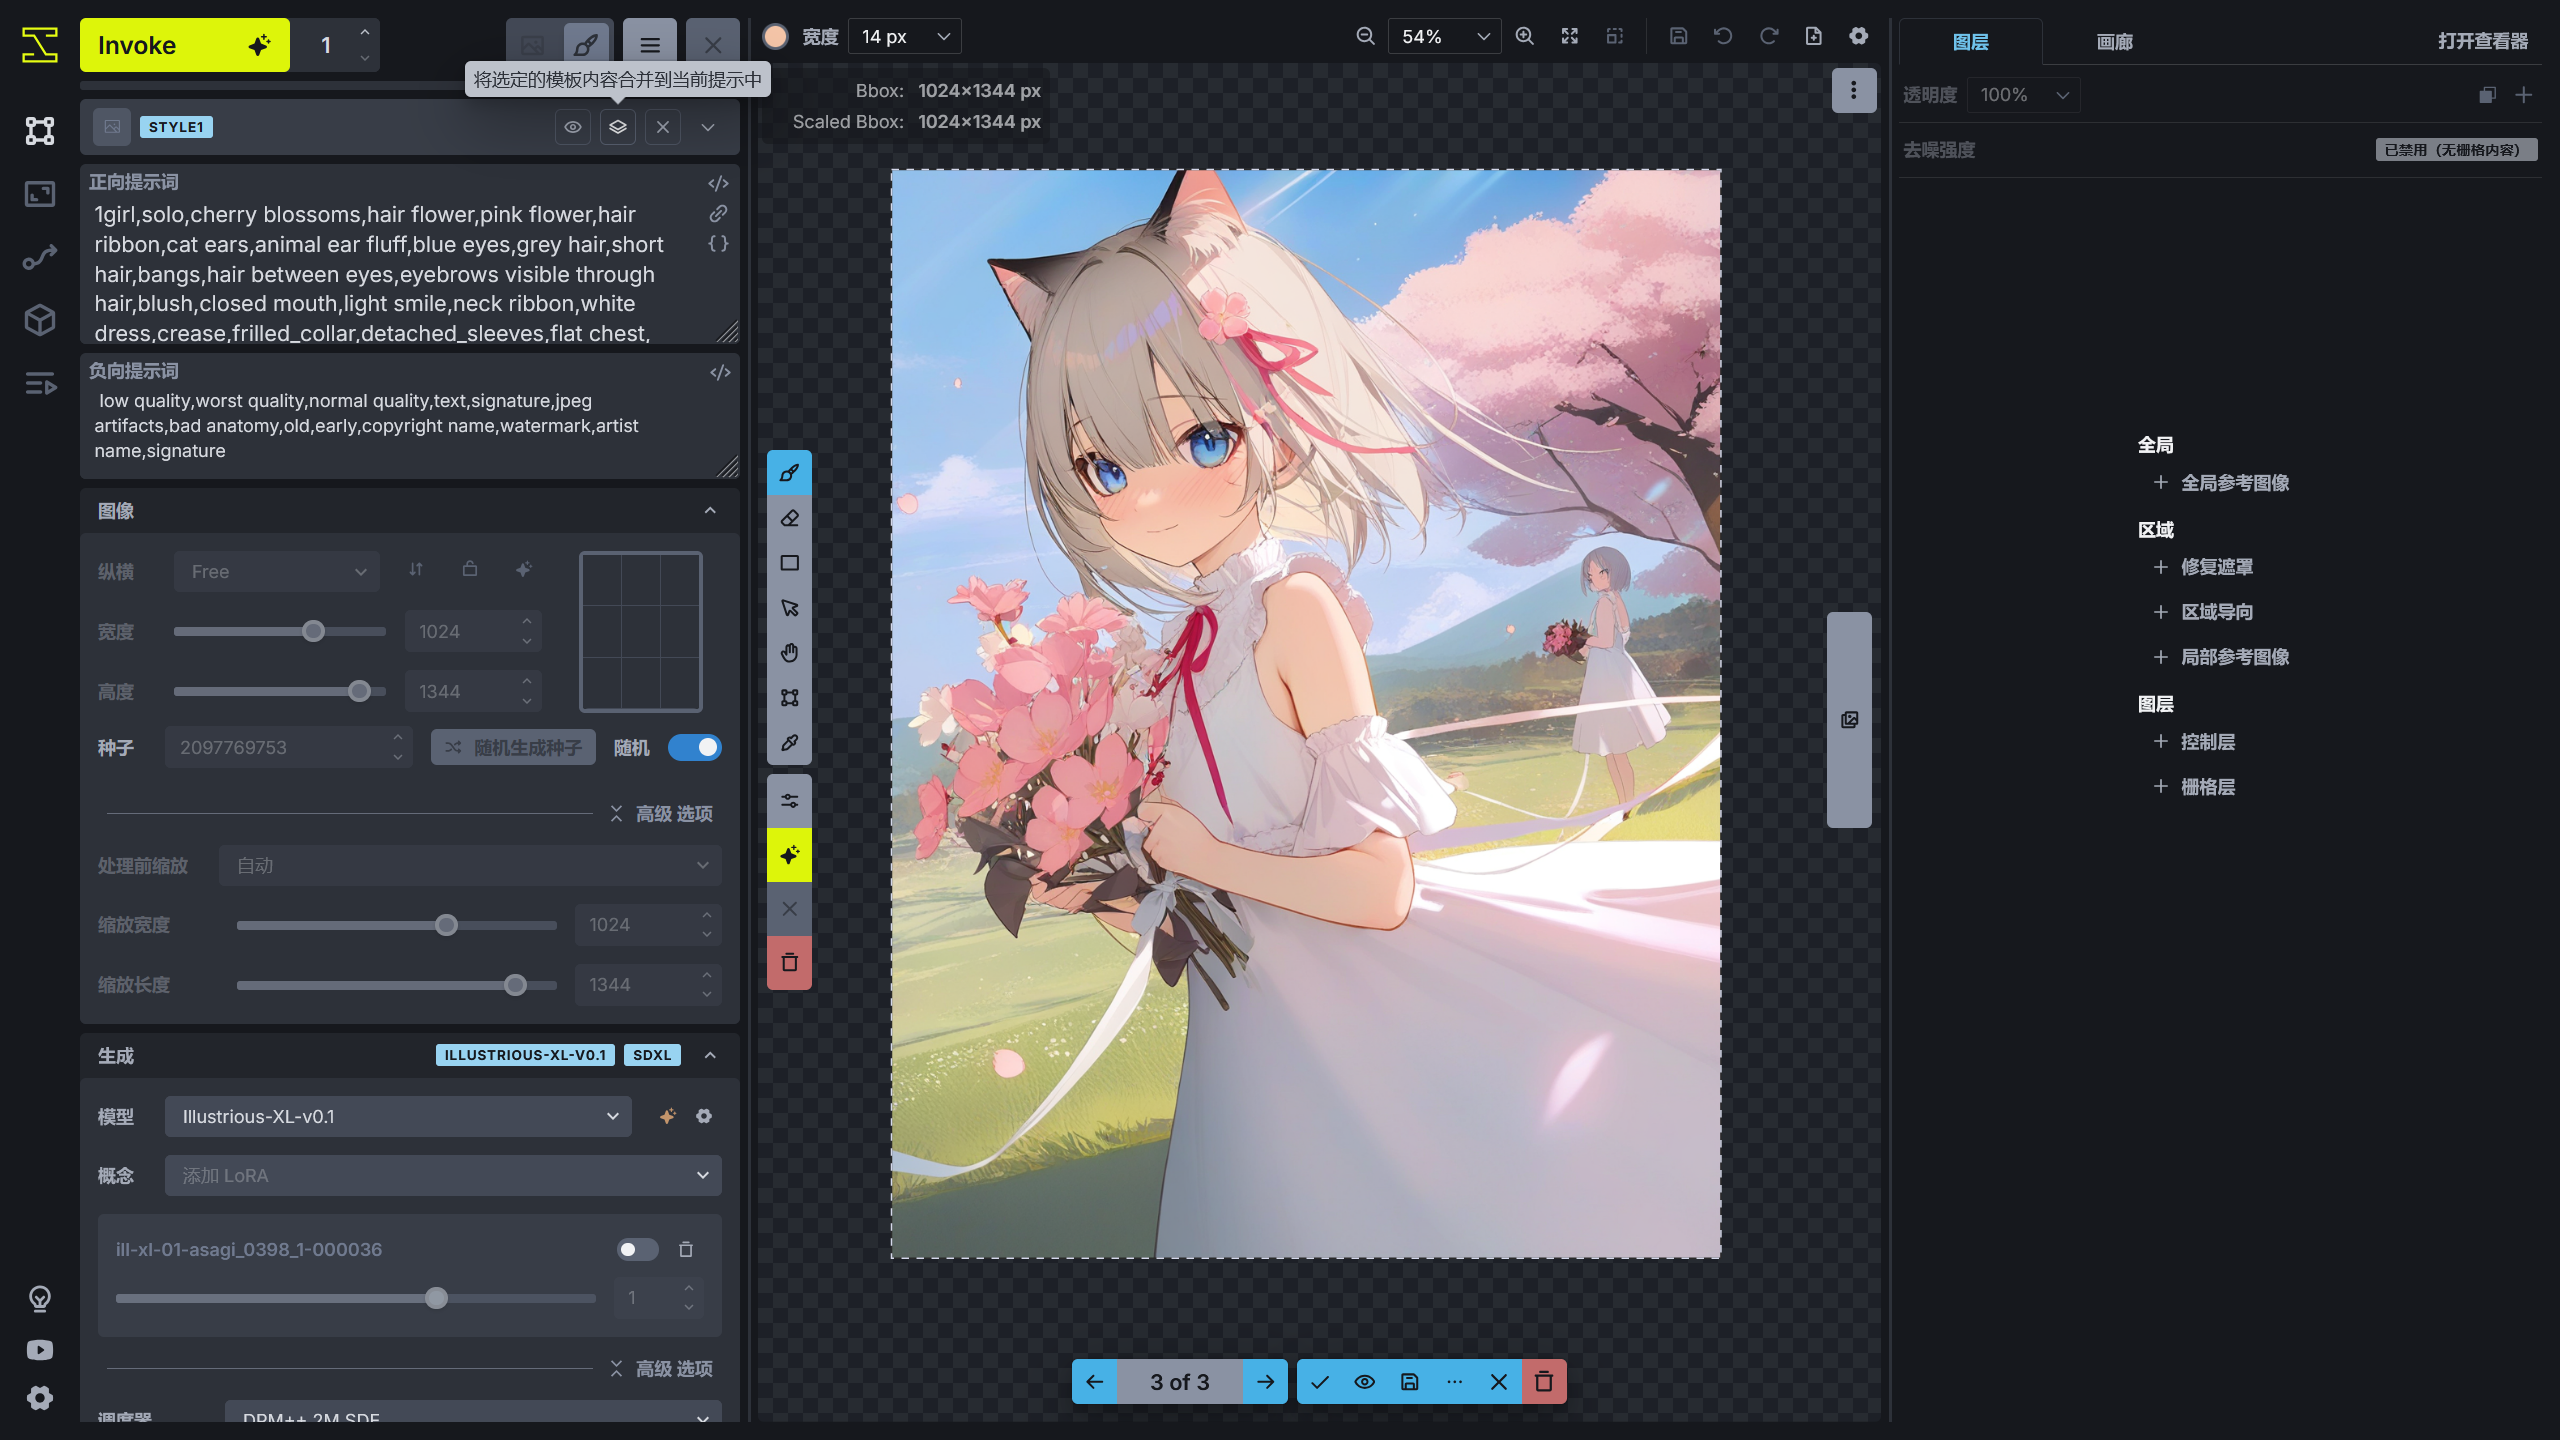Select the rectangle tool in canvas toolbar
Viewport: 2560px width, 1440px height.
[x=789, y=563]
